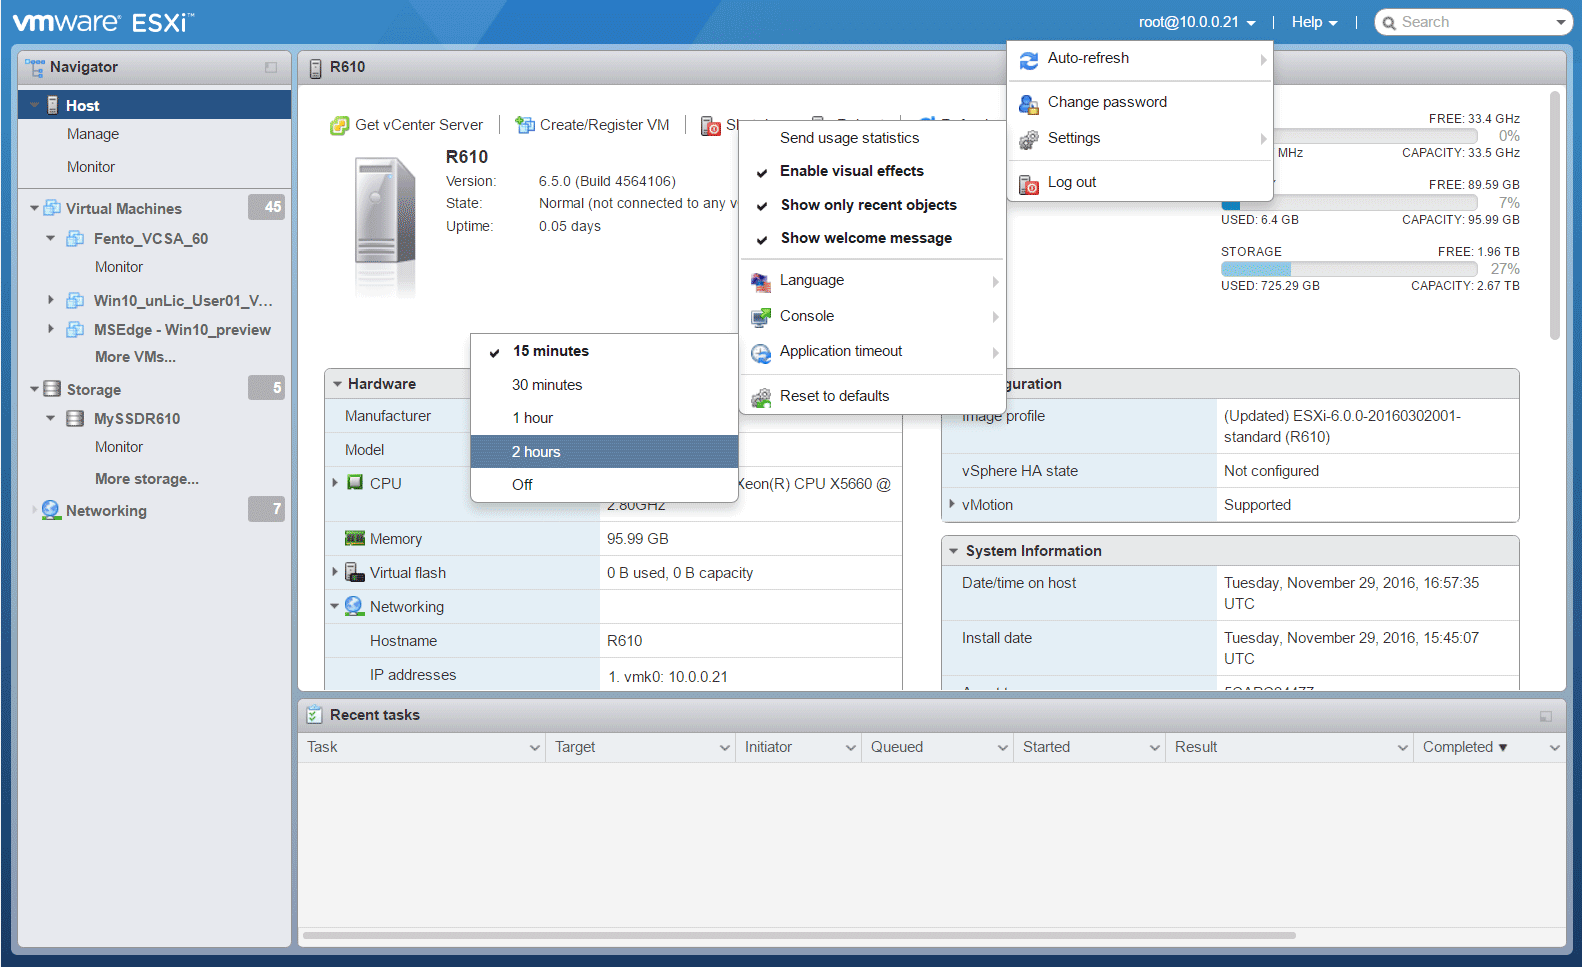The image size is (1582, 967).
Task: Minimize the Navigator panel
Action: pos(271,67)
